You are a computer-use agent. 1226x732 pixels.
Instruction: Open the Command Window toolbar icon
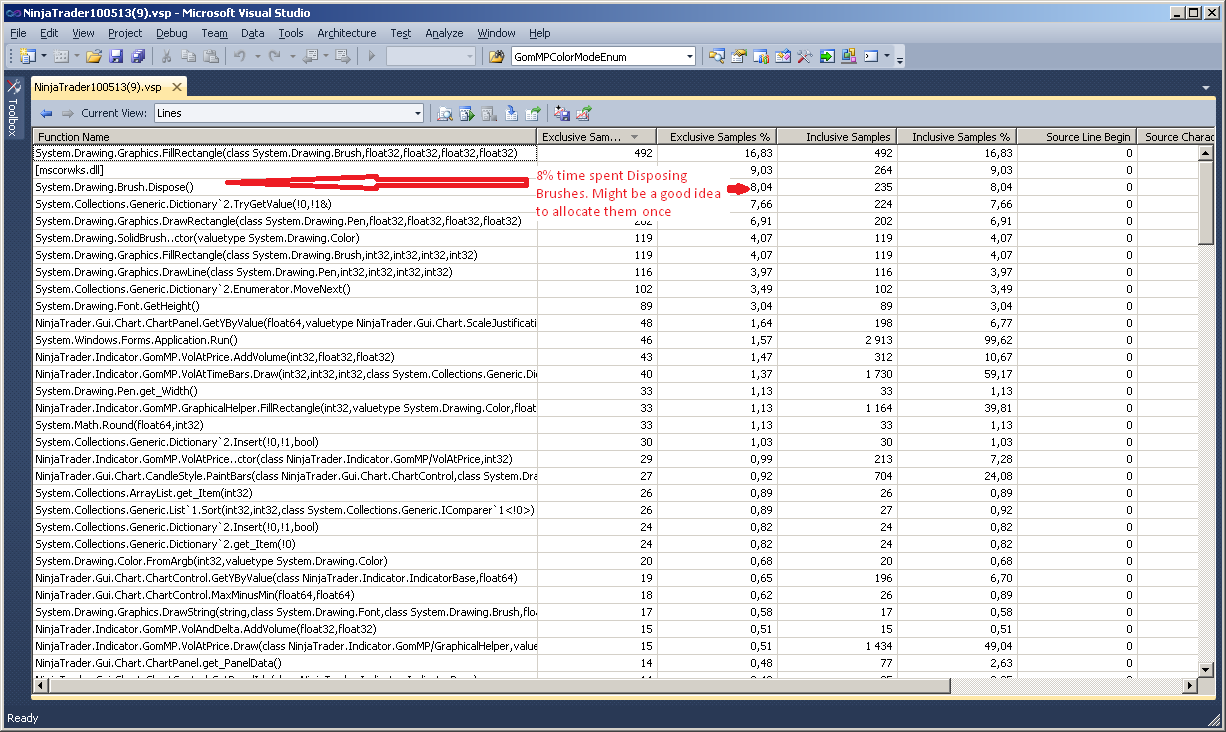[871, 56]
